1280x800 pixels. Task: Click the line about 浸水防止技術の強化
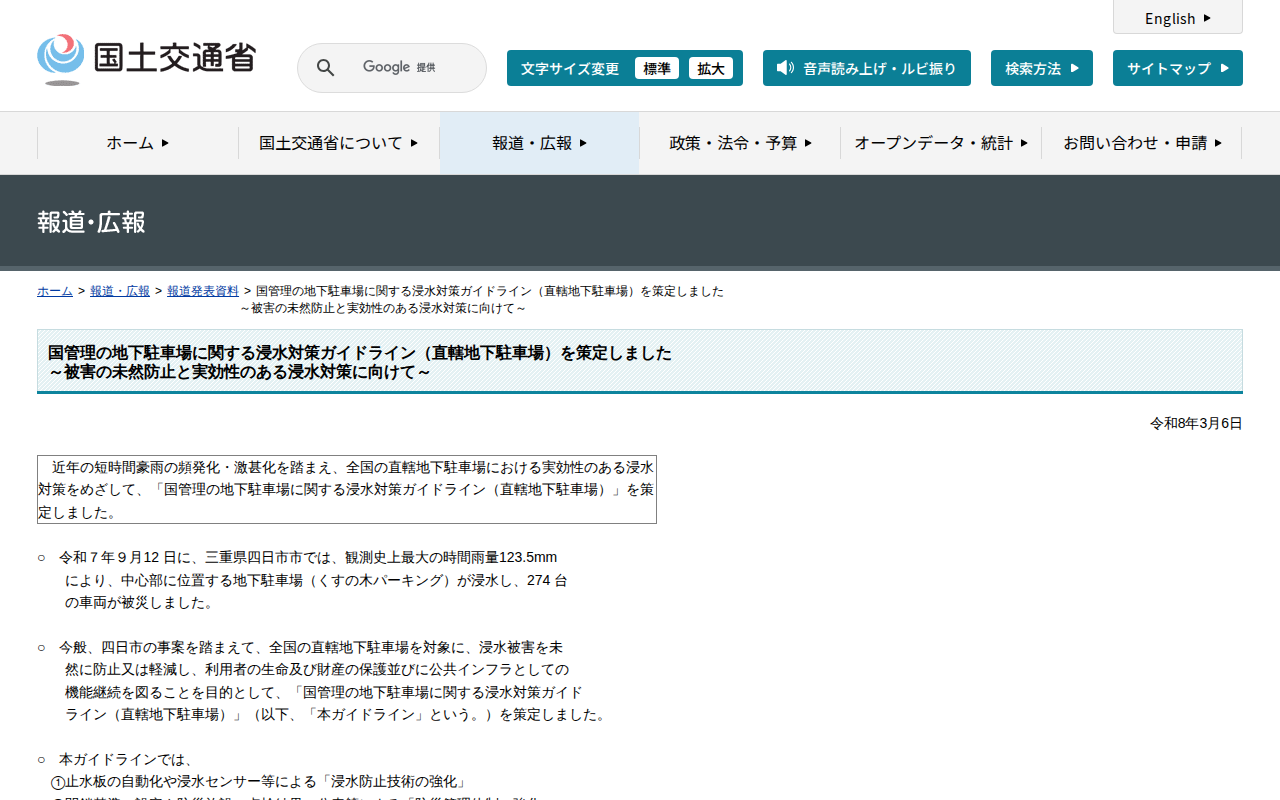(x=259, y=782)
